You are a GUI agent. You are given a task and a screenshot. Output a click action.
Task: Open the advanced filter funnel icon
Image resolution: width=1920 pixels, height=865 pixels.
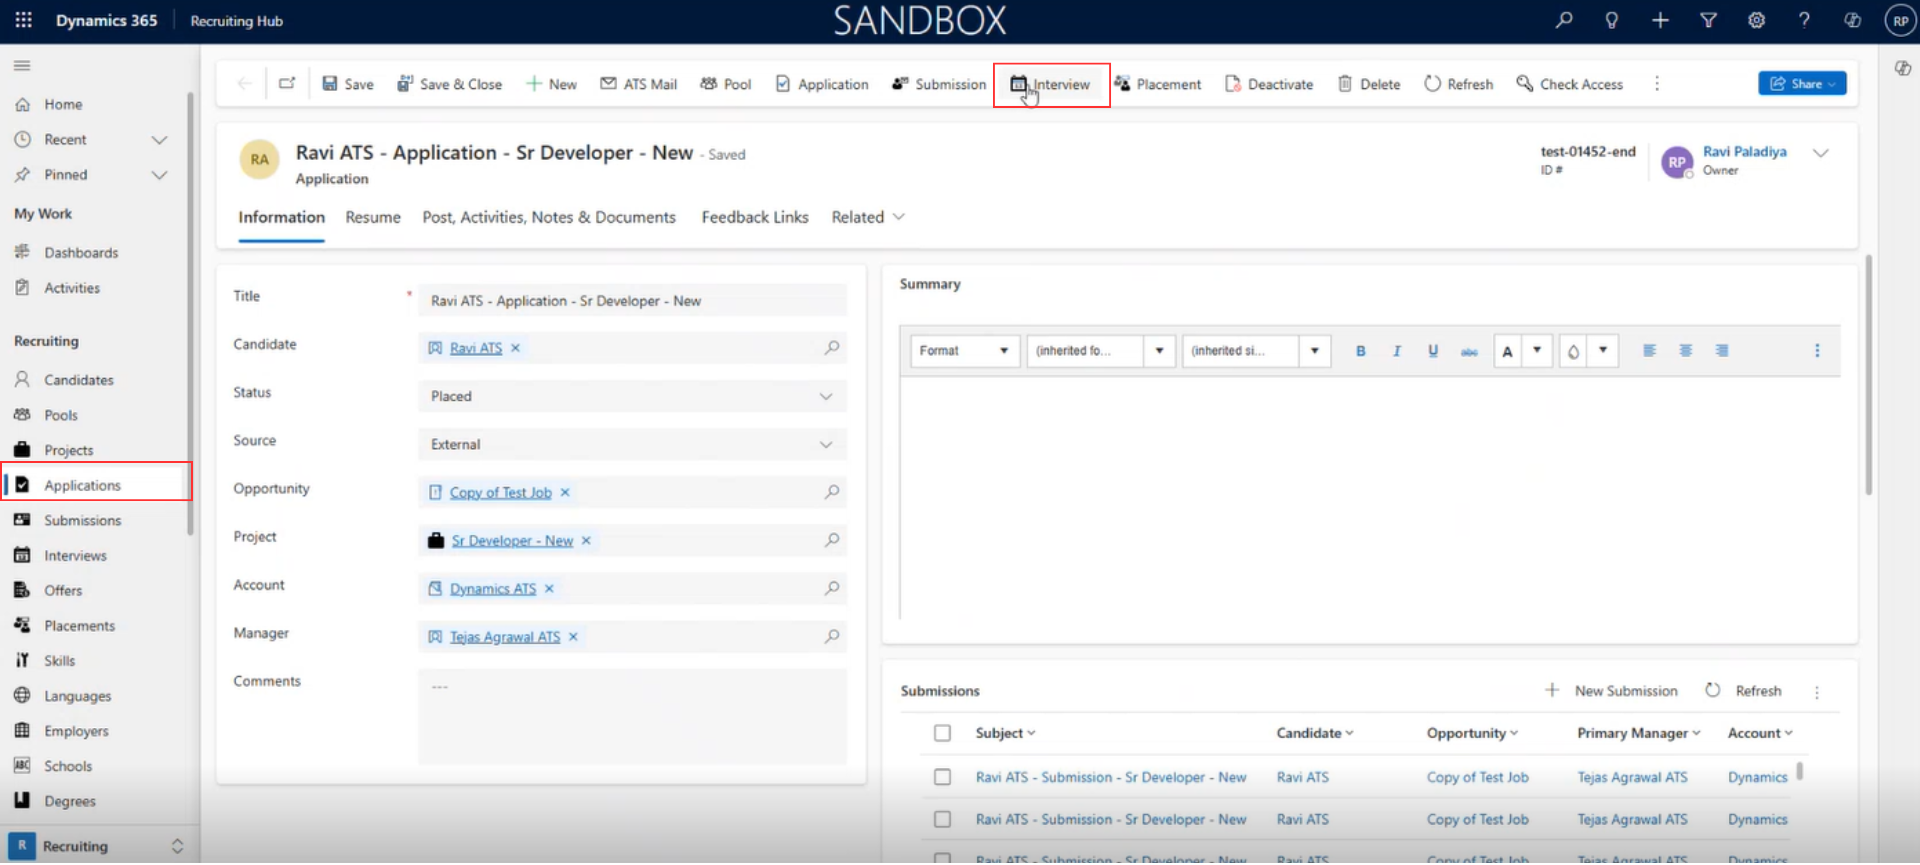(x=1708, y=20)
